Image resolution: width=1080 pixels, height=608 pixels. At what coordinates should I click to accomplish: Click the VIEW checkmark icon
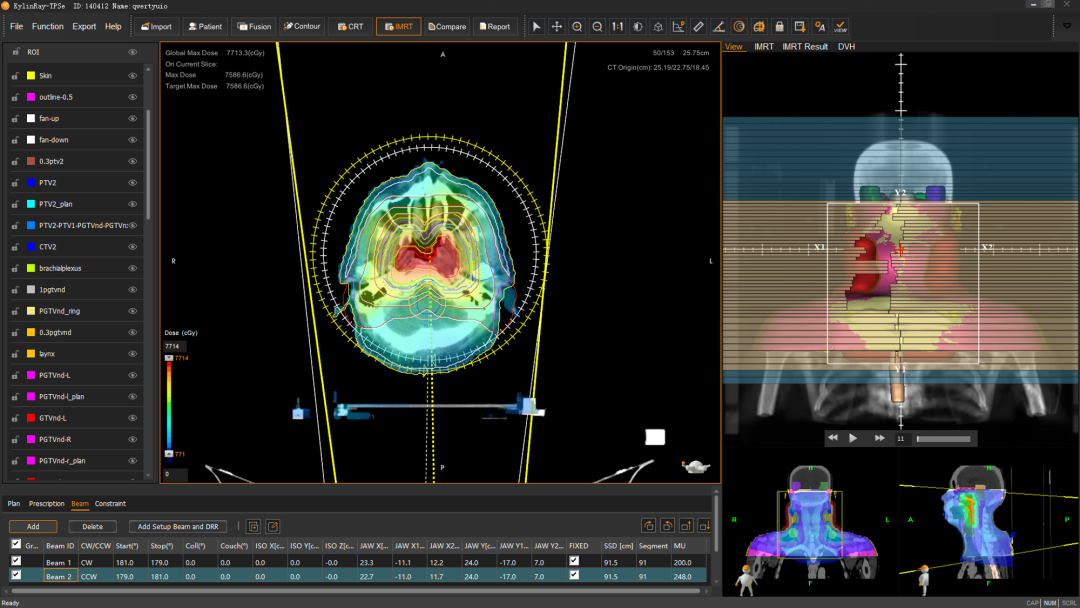tap(840, 26)
